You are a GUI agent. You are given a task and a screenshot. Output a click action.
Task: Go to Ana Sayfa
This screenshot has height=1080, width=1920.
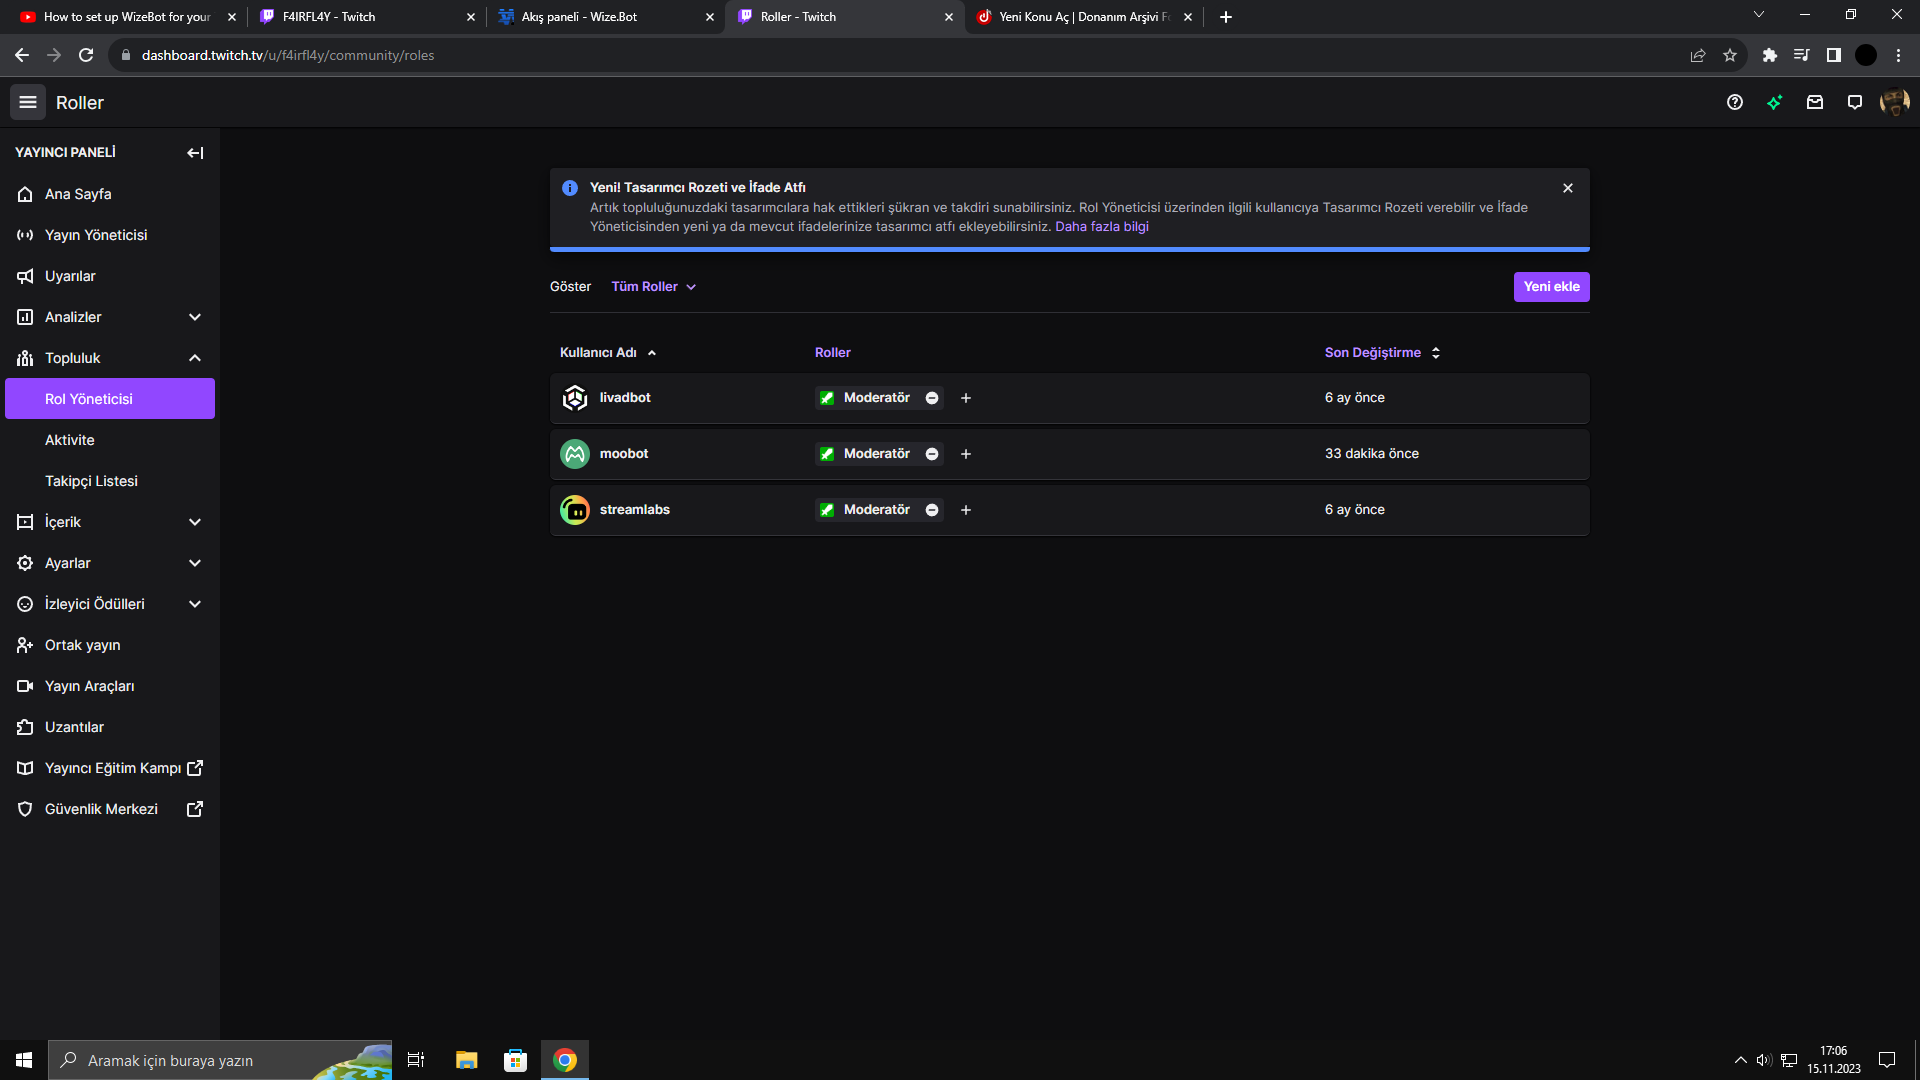point(110,194)
